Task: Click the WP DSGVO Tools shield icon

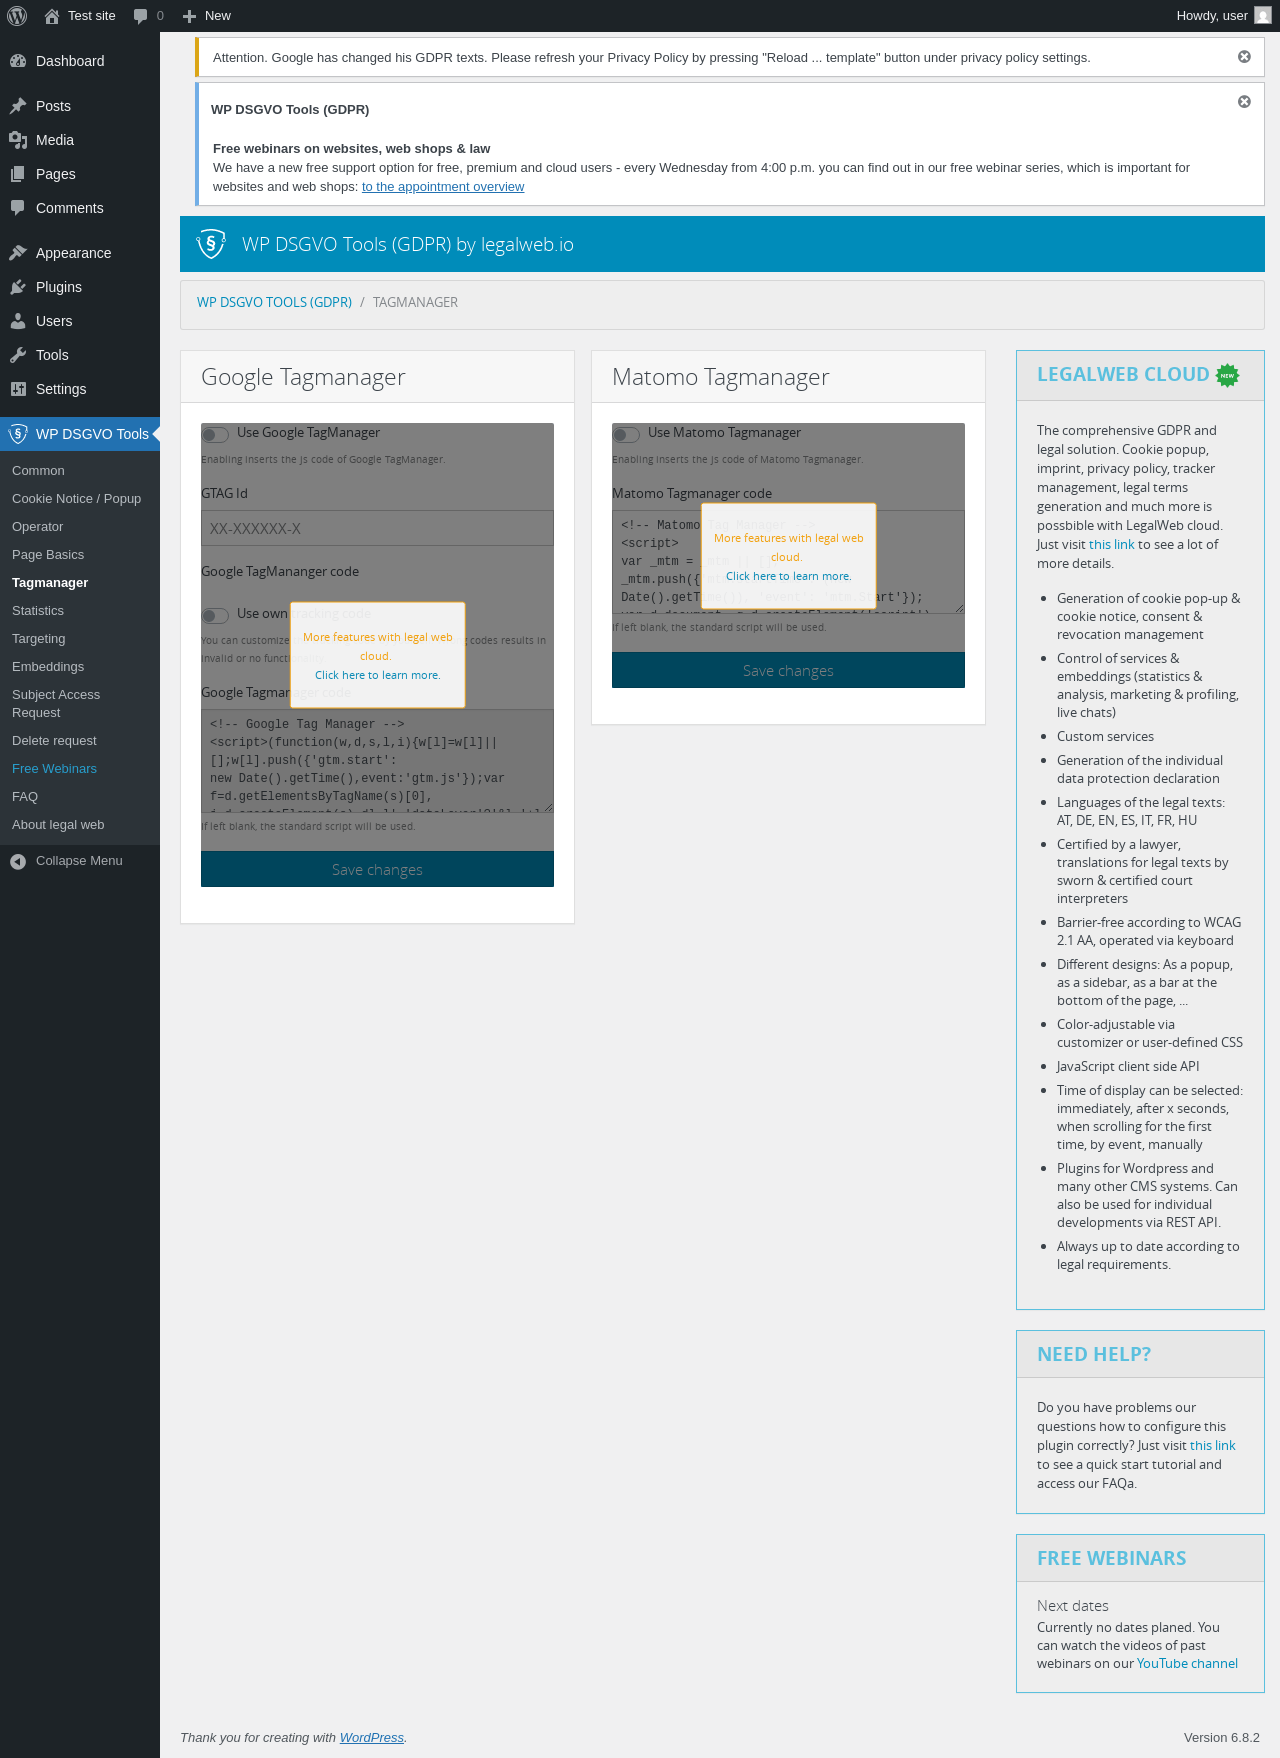Action: [18, 434]
